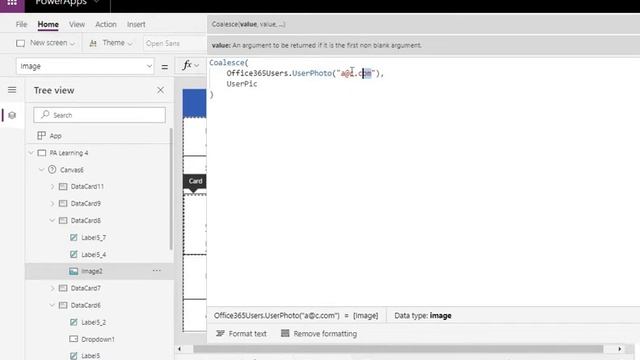
Task: Click the horizontal scrollbar left arrow
Action: coord(179,349)
